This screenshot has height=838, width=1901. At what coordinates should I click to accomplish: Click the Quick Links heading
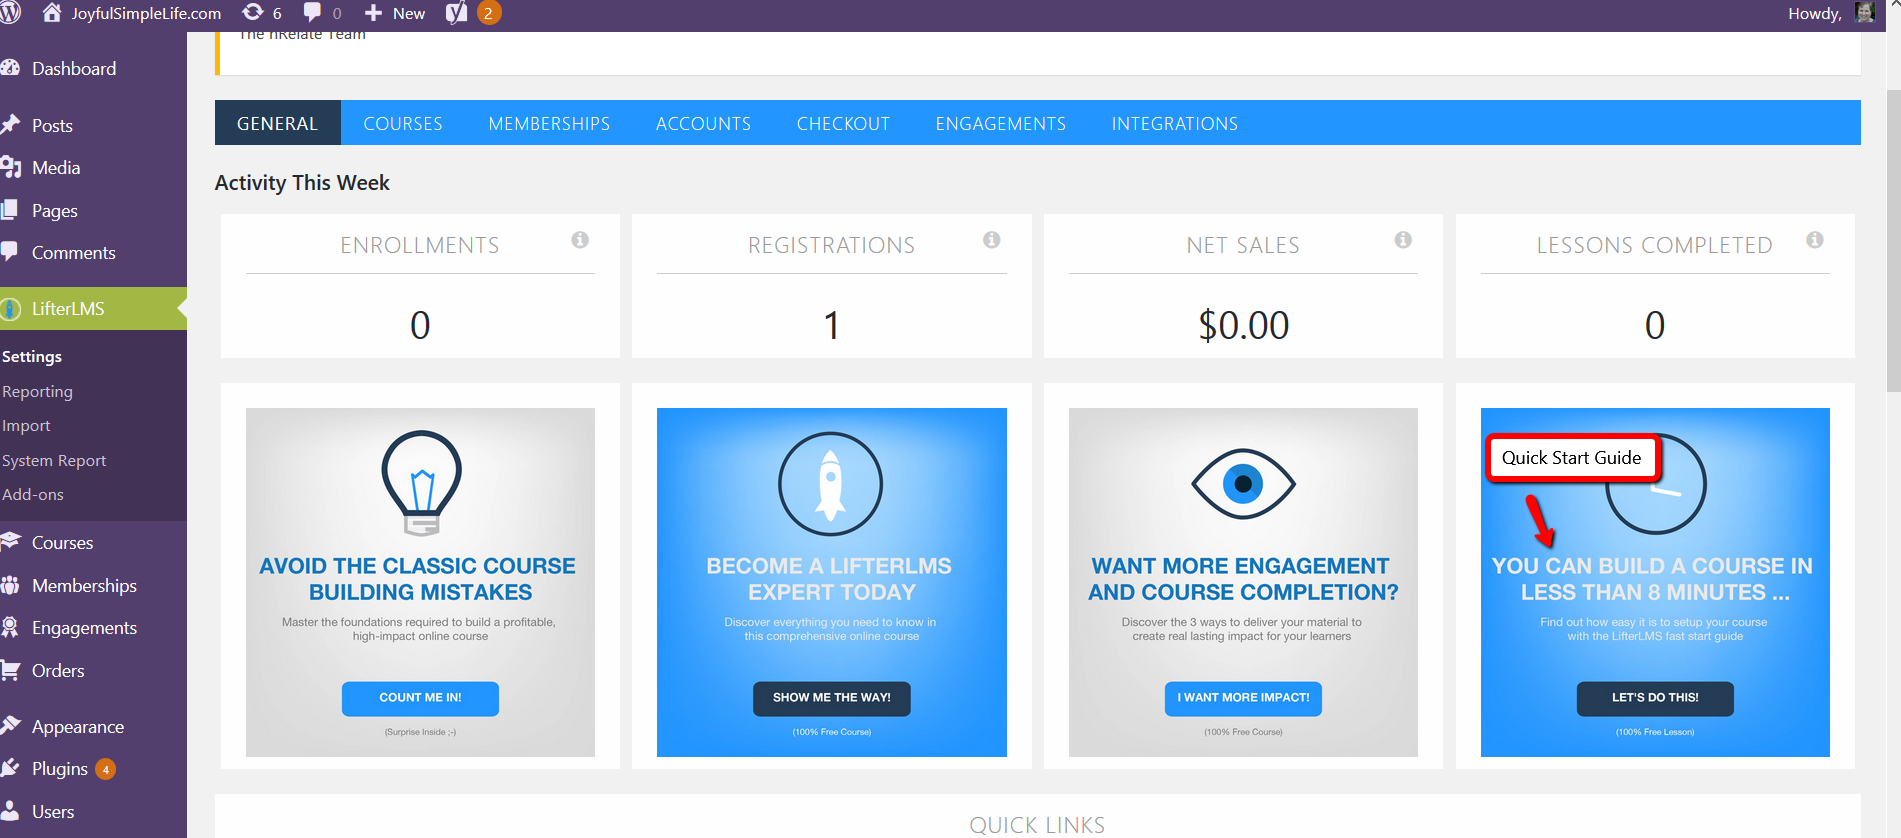pos(1037,825)
